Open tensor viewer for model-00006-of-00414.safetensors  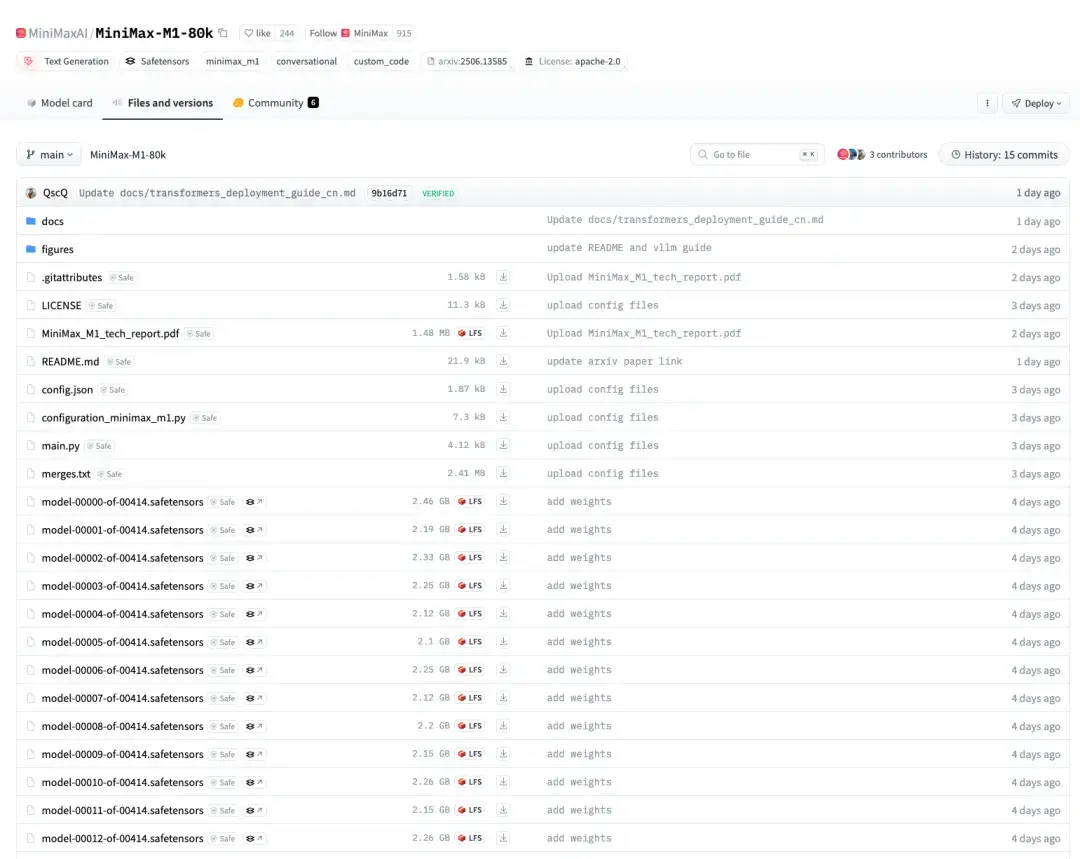(254, 670)
